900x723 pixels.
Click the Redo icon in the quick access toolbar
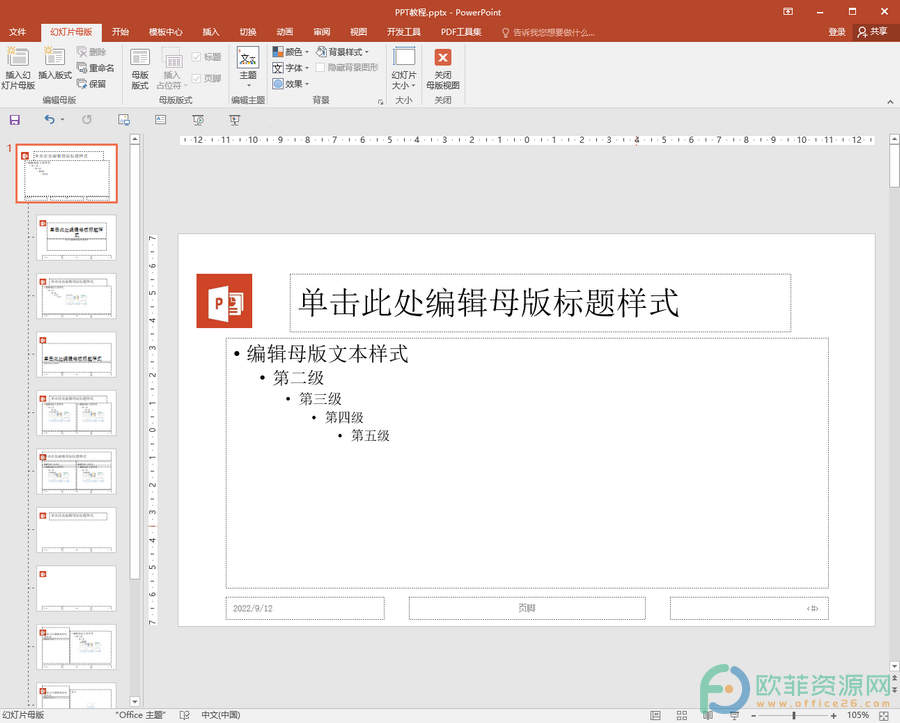point(87,119)
